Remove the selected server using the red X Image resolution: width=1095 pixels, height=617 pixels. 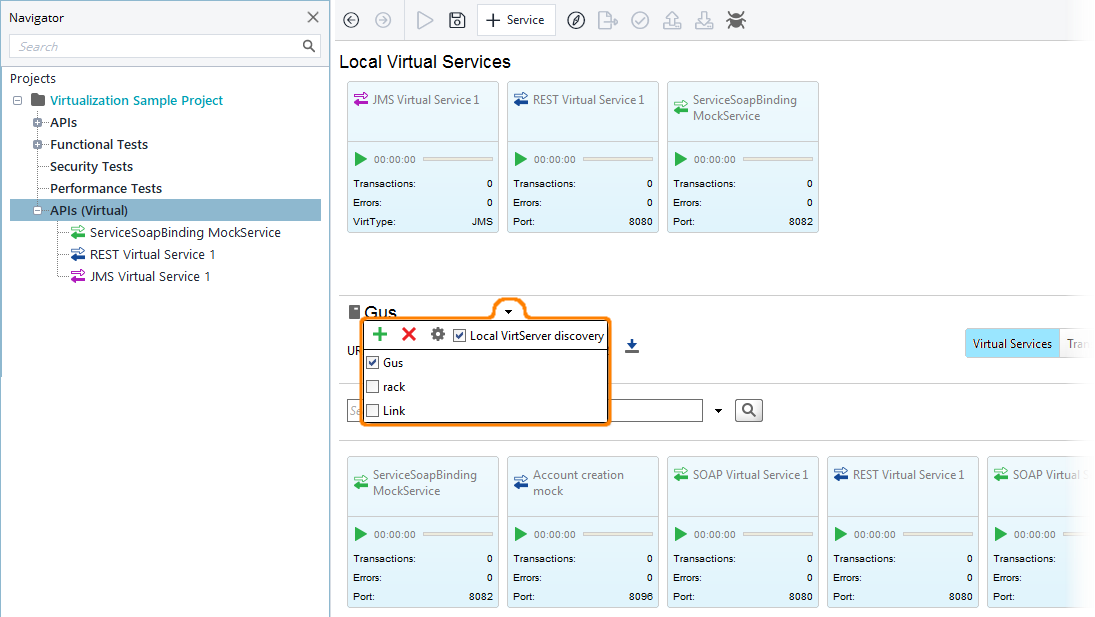point(408,334)
